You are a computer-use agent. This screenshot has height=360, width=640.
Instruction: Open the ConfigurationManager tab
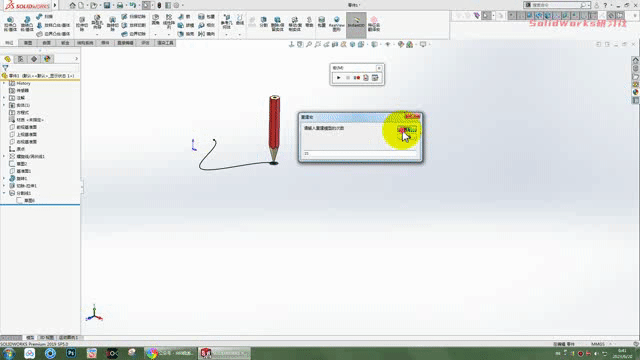[x=34, y=59]
